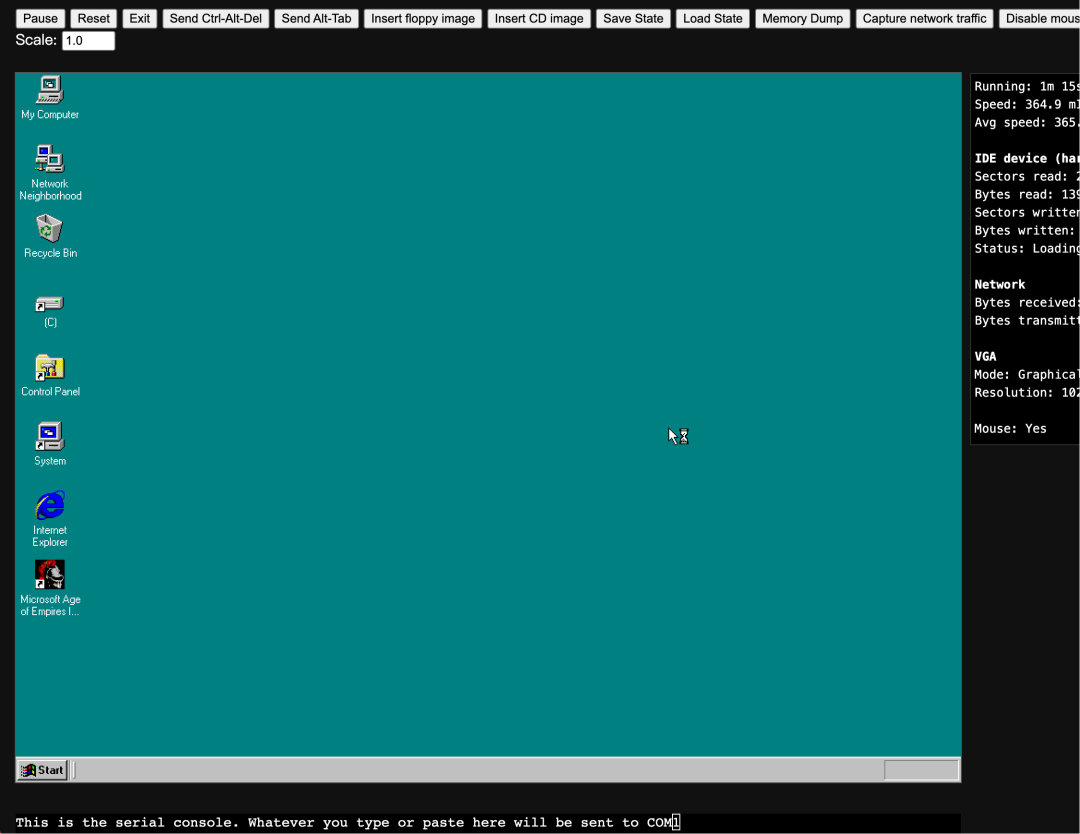Click Insert CD image

(539, 19)
